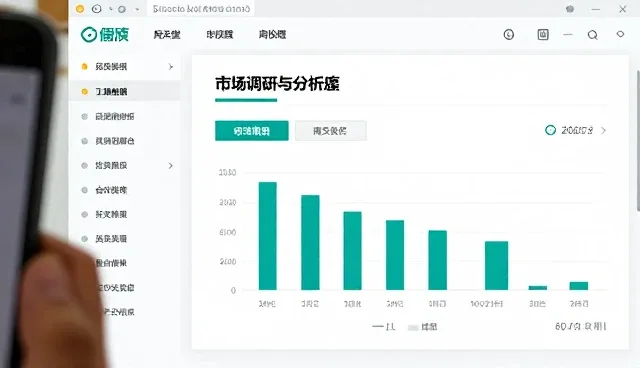This screenshot has width=640, height=368.
Task: Click the green clock icon beside the date
Action: 550,130
